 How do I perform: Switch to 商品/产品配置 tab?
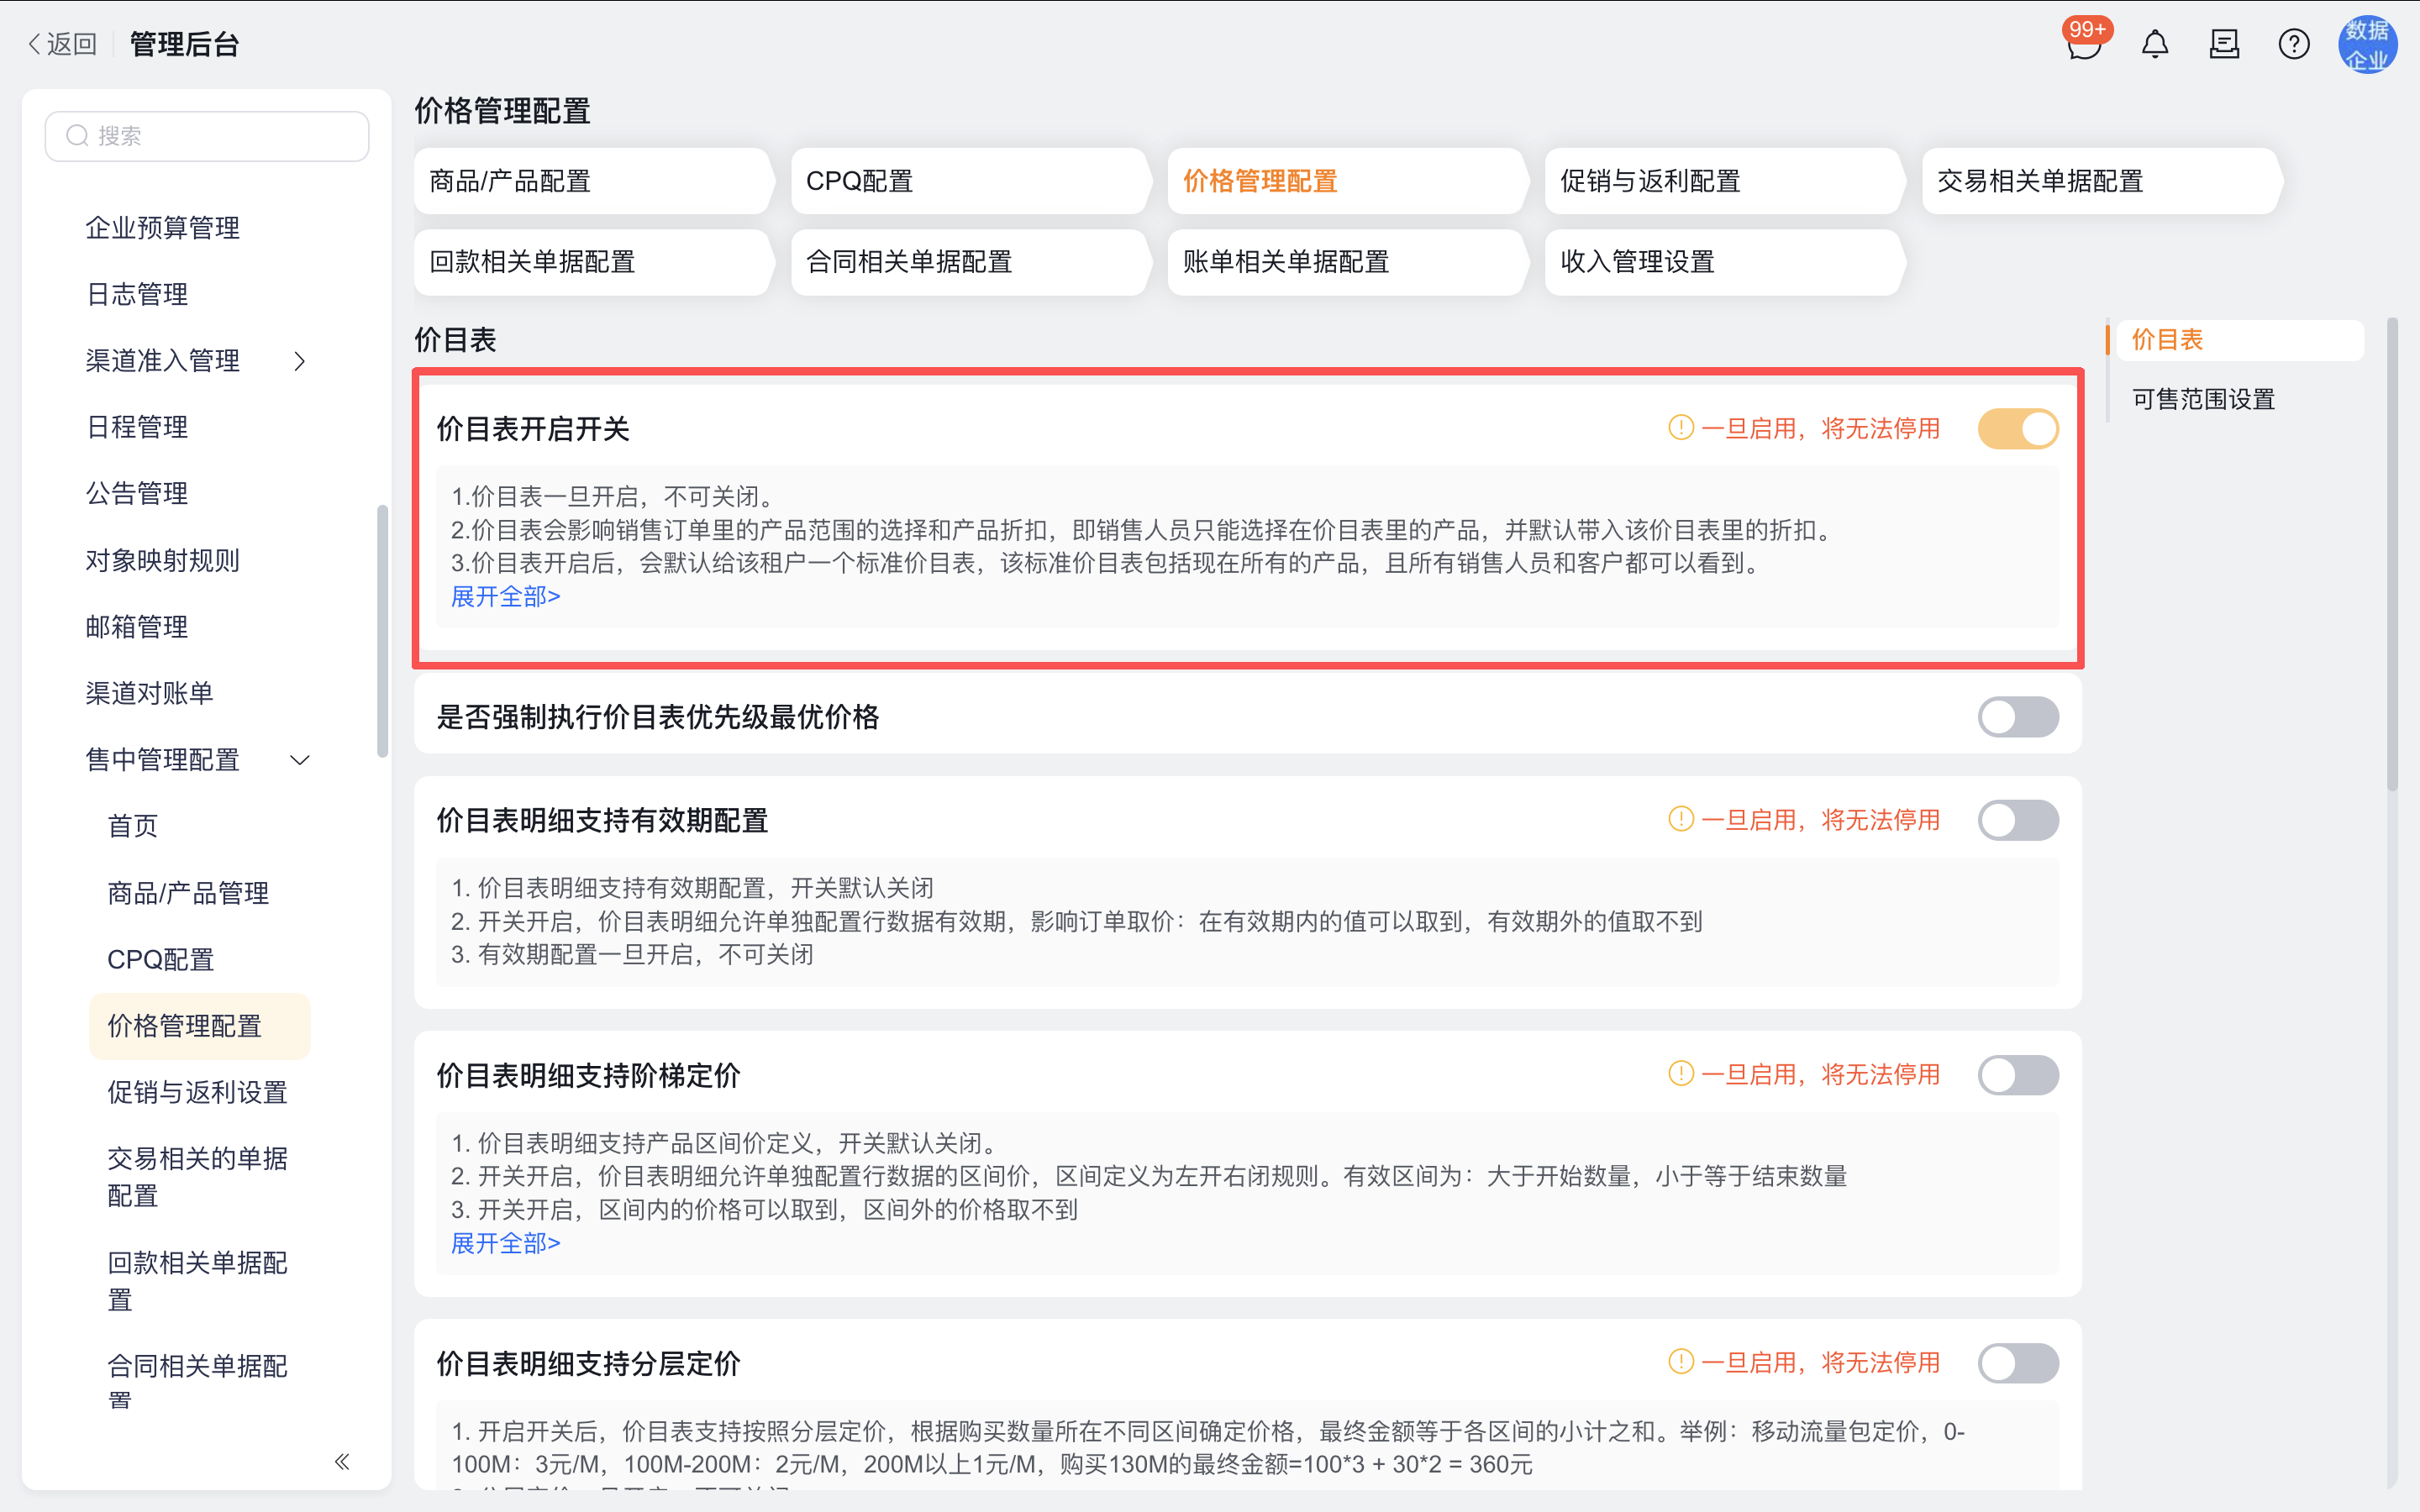(593, 181)
